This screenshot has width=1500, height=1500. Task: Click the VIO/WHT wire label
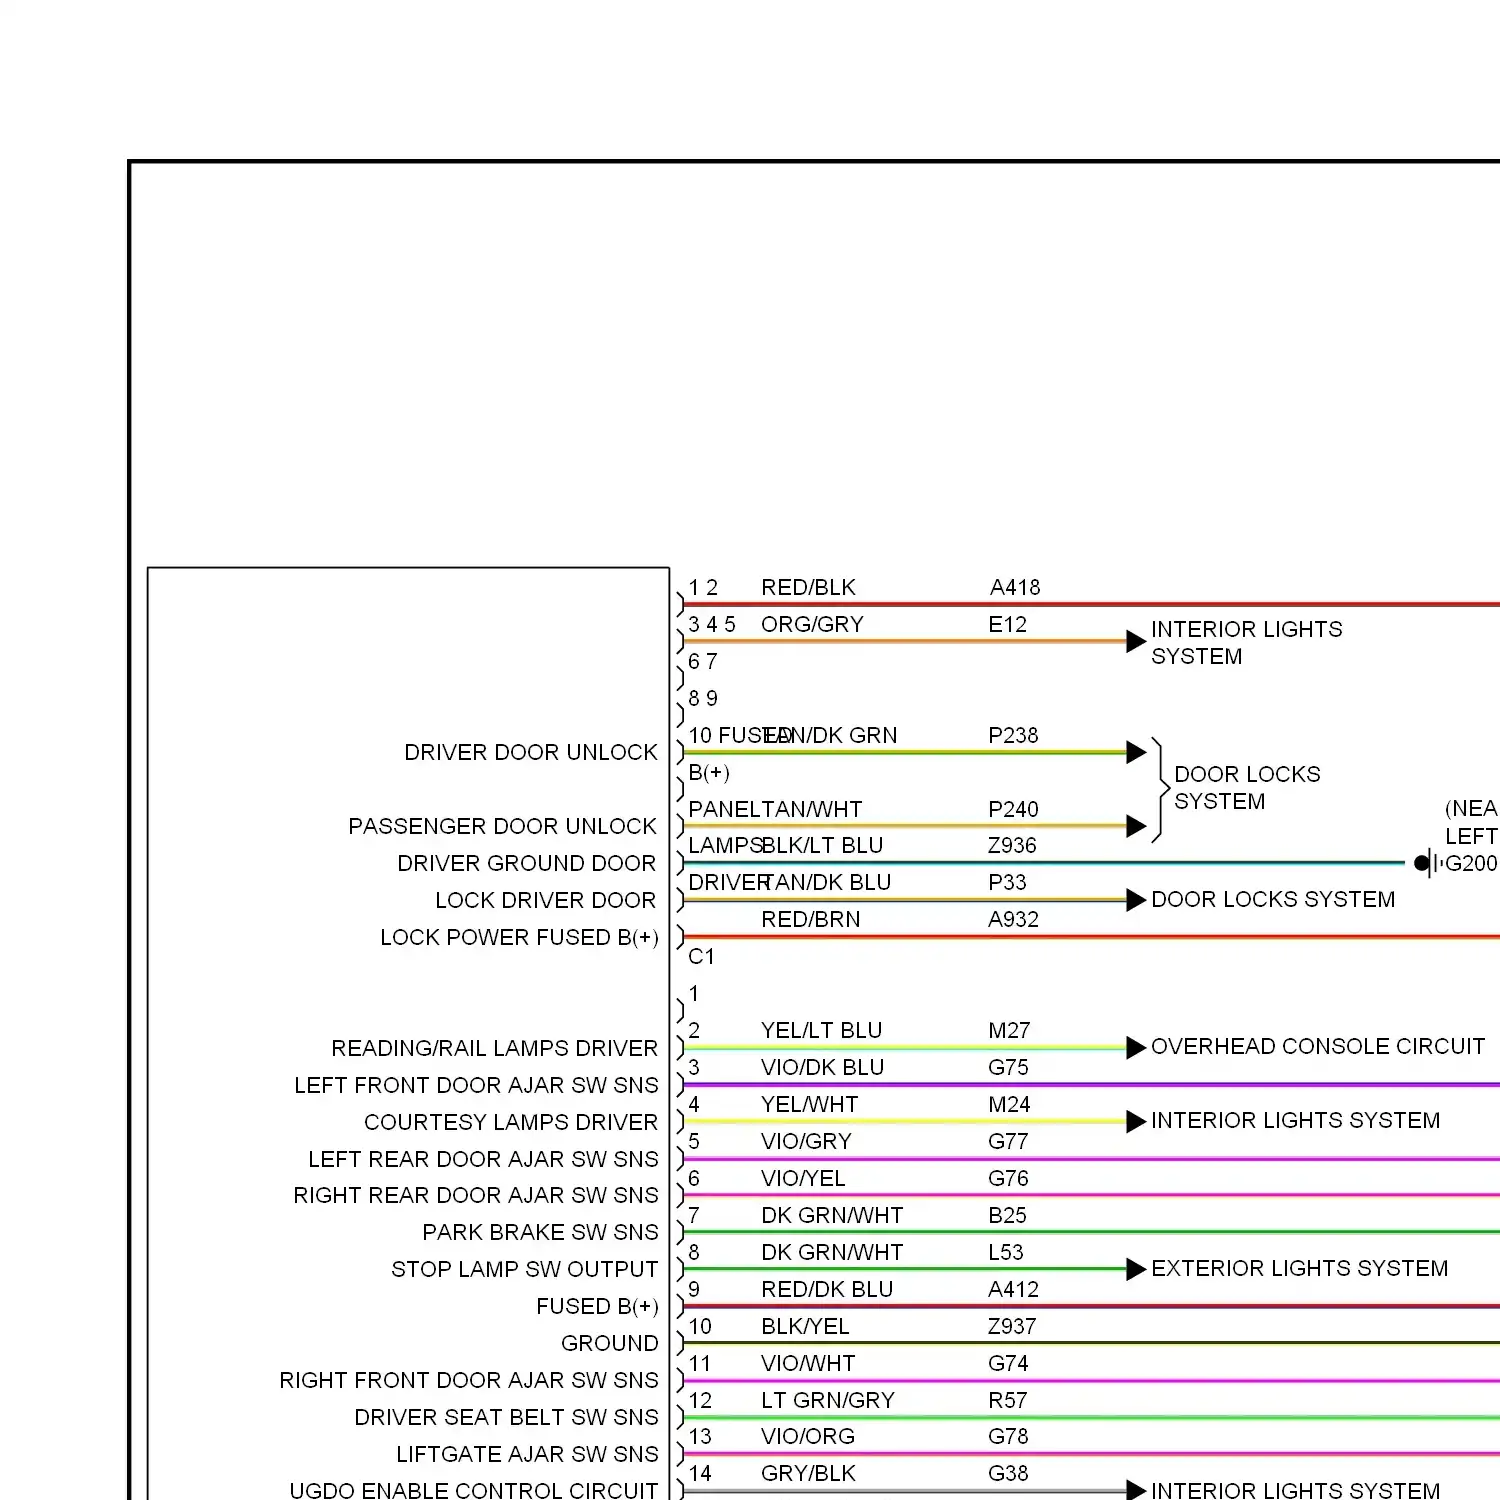point(808,1364)
